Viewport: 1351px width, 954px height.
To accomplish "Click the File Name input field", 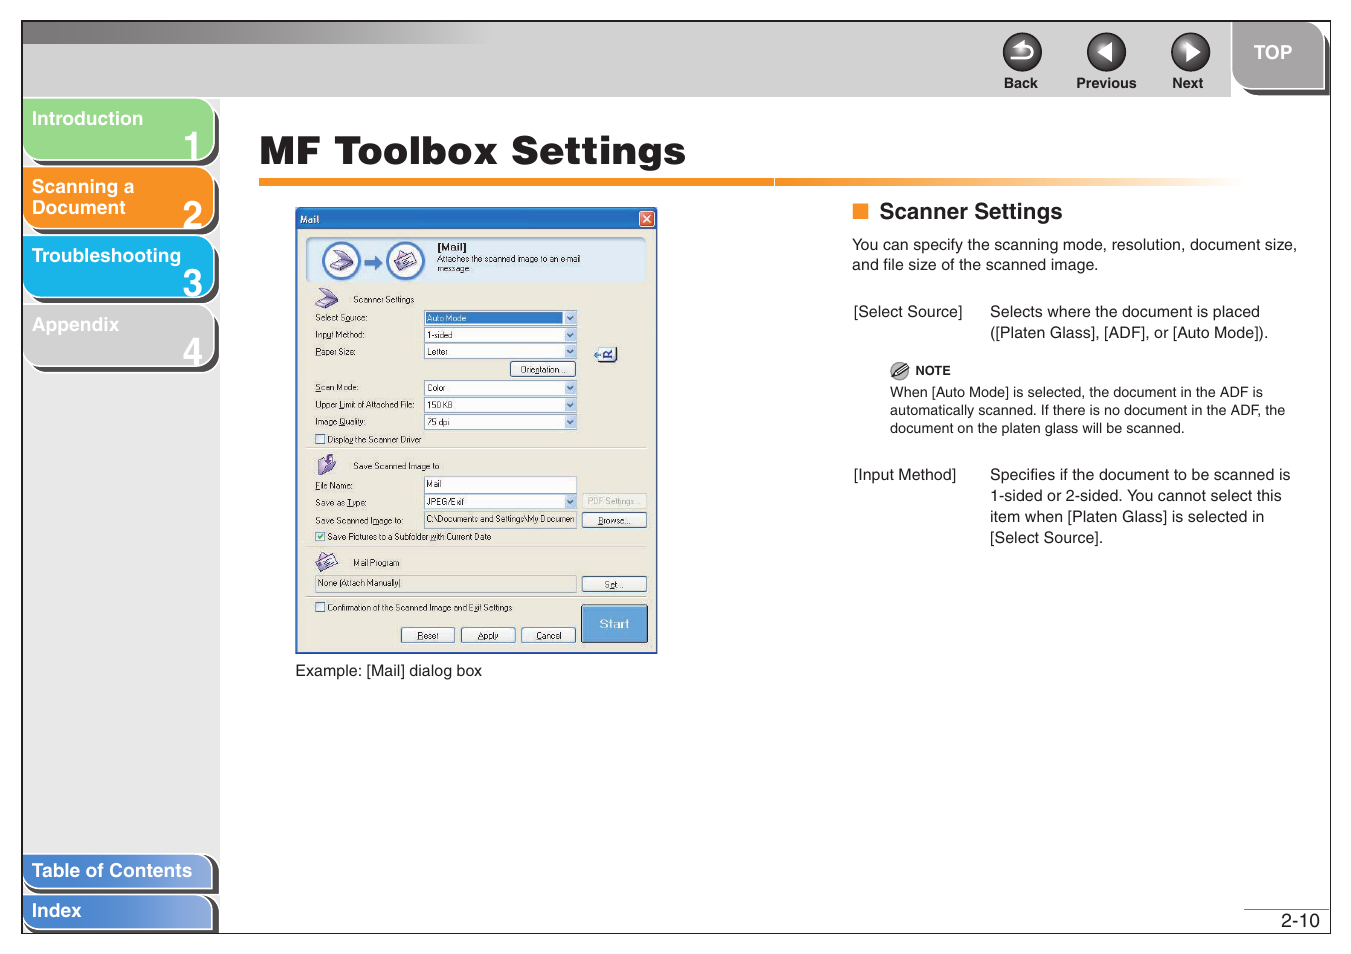I will [x=500, y=484].
